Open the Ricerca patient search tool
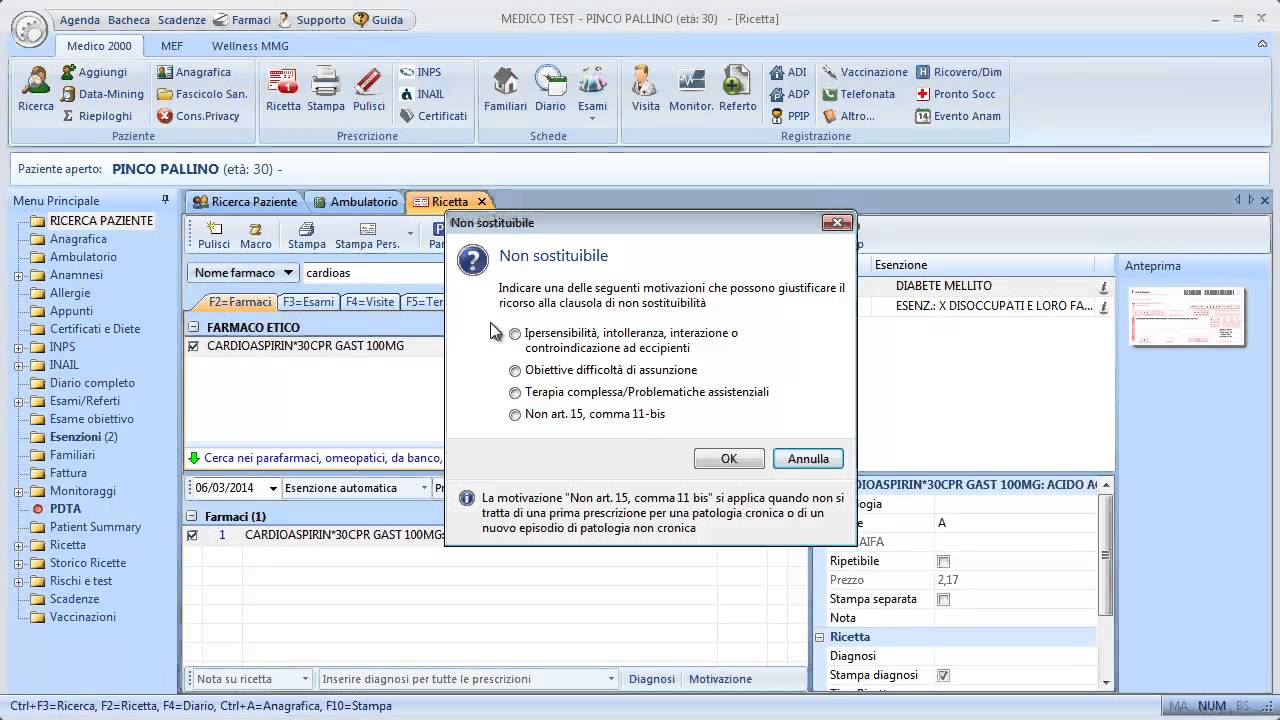Screen dimensions: 1280x720 click(x=36, y=90)
